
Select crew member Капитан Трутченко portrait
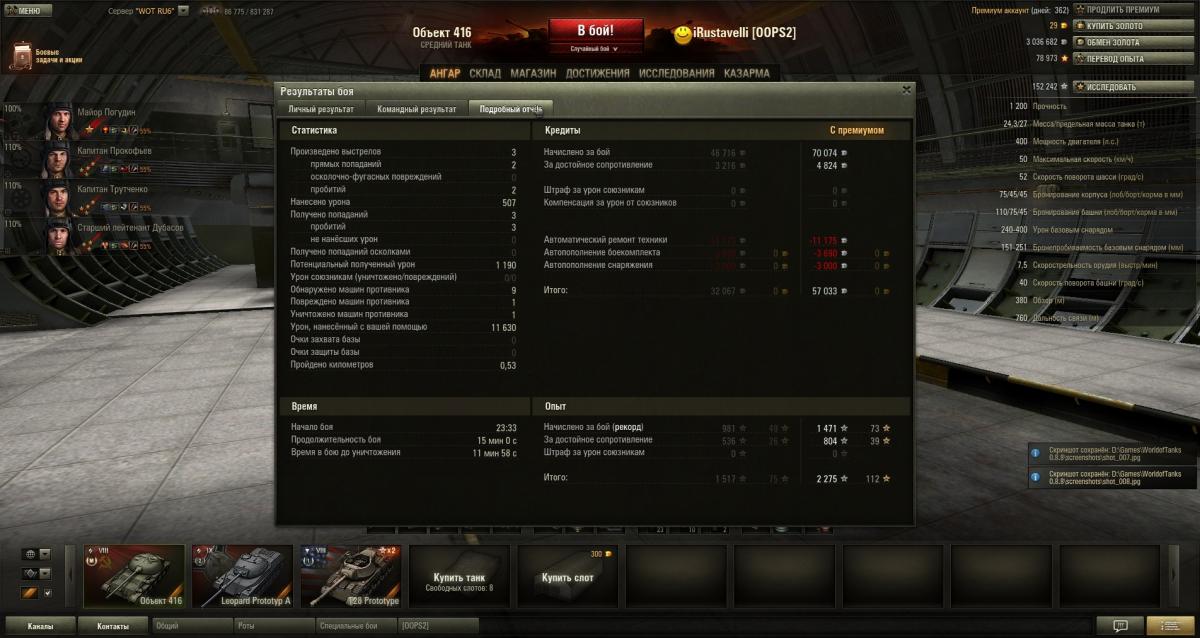[x=55, y=196]
